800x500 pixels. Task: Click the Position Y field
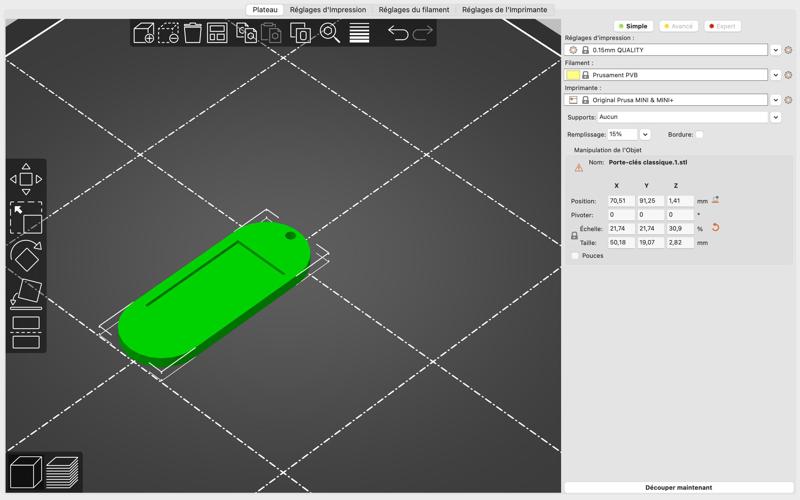pos(651,201)
